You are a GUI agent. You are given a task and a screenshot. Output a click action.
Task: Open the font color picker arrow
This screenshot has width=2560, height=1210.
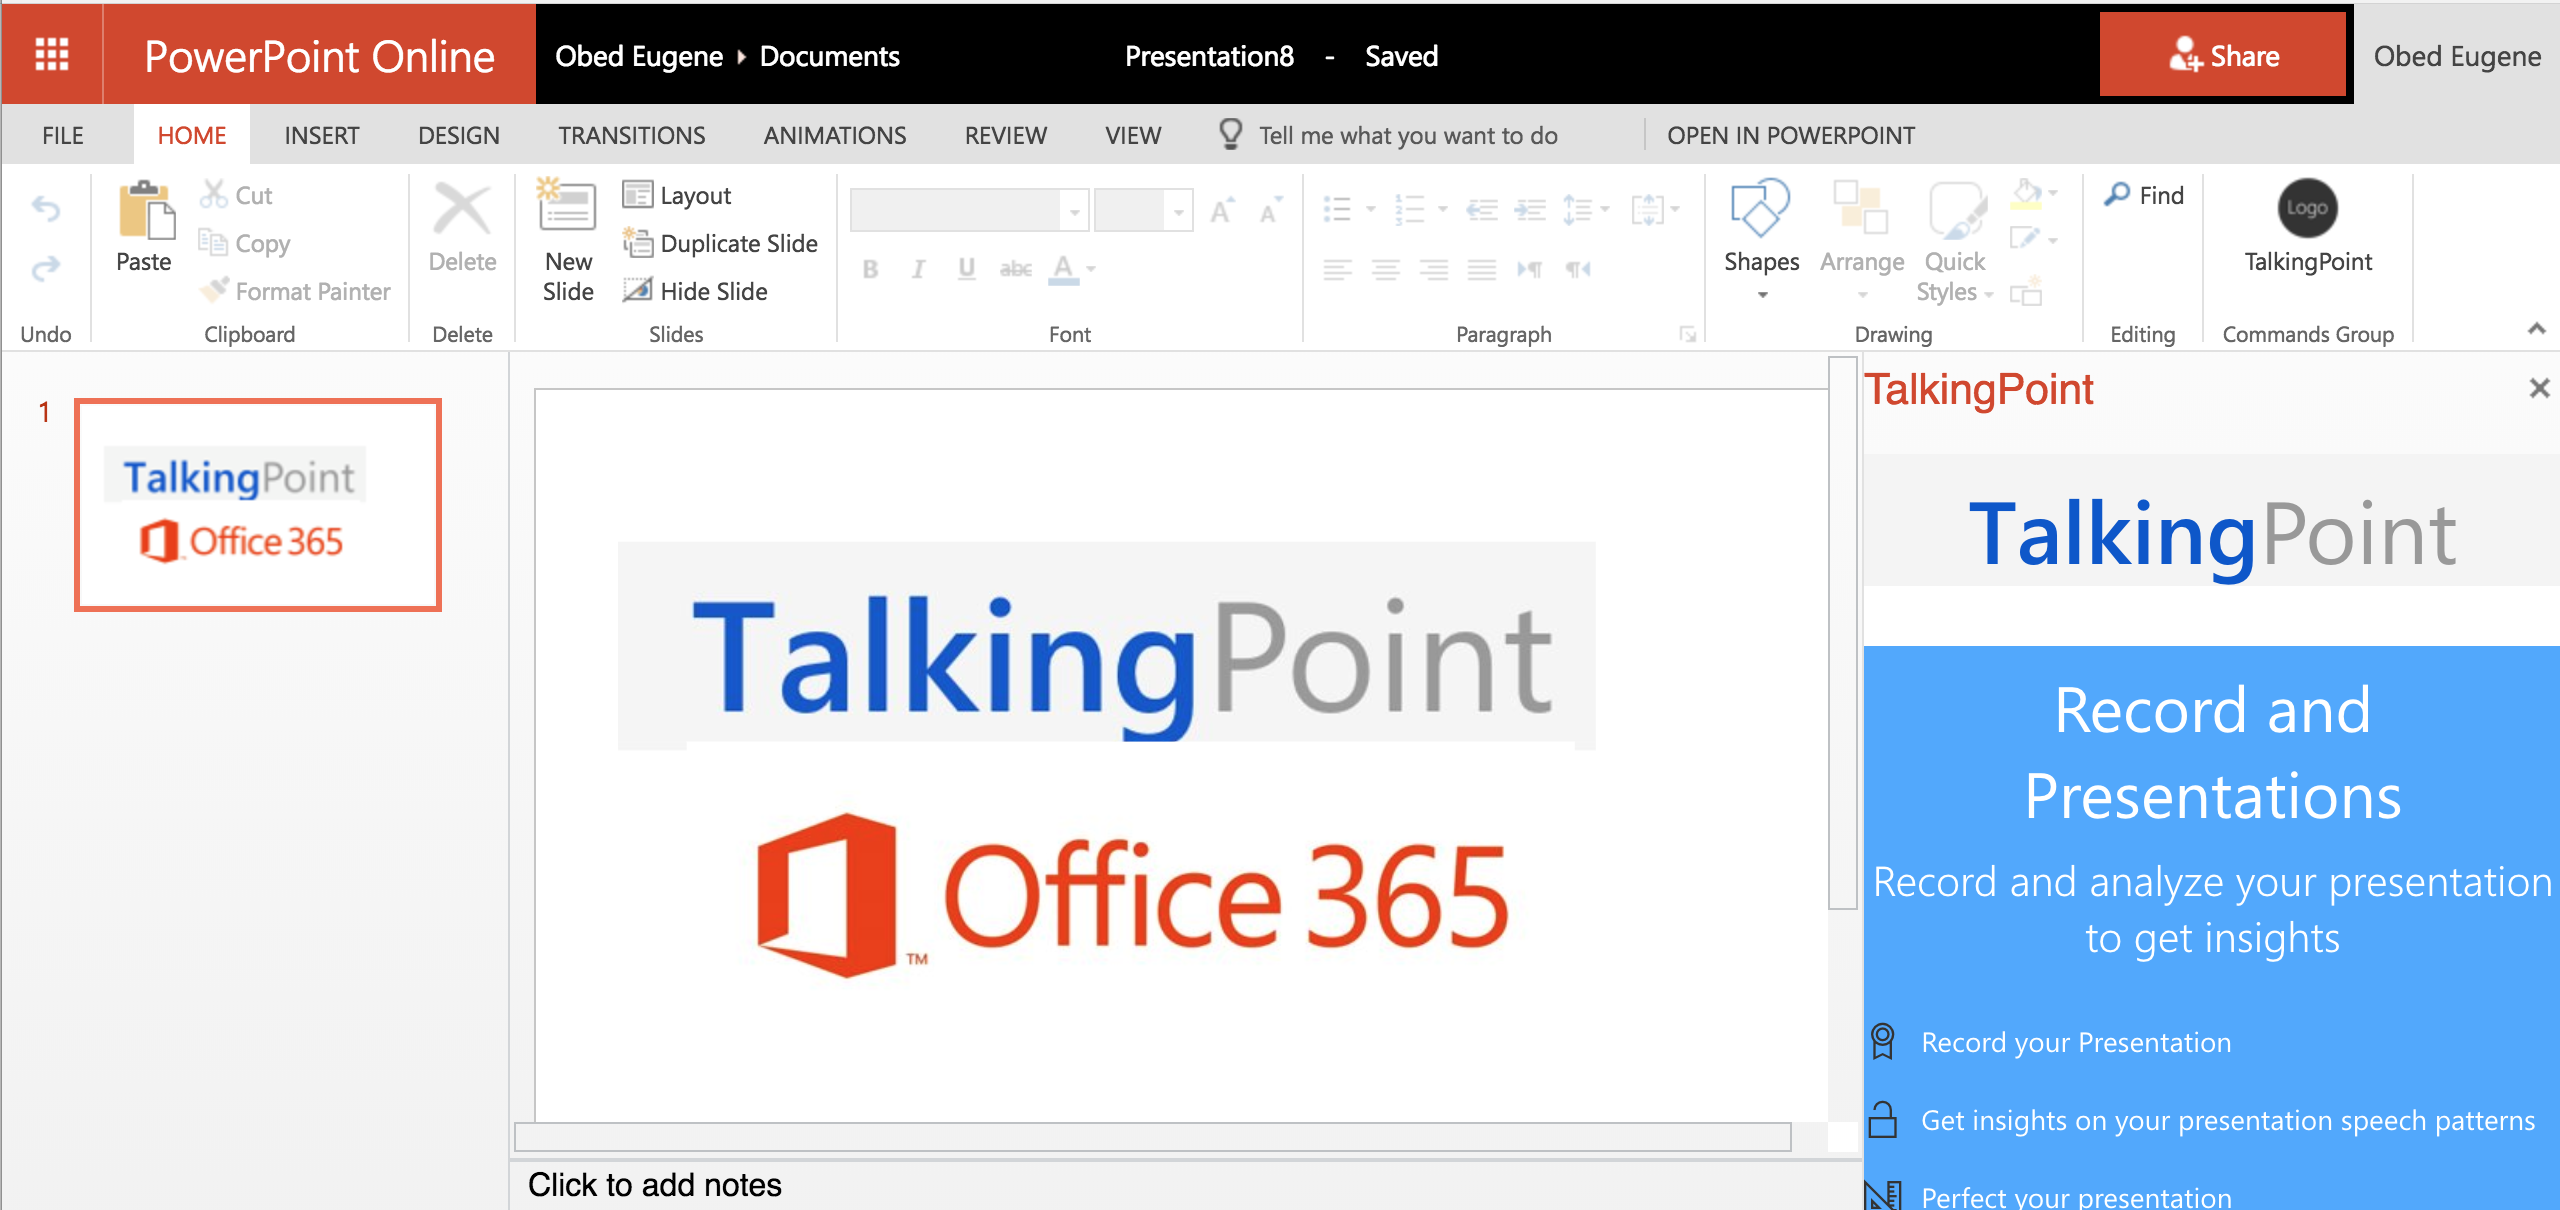coord(1091,268)
